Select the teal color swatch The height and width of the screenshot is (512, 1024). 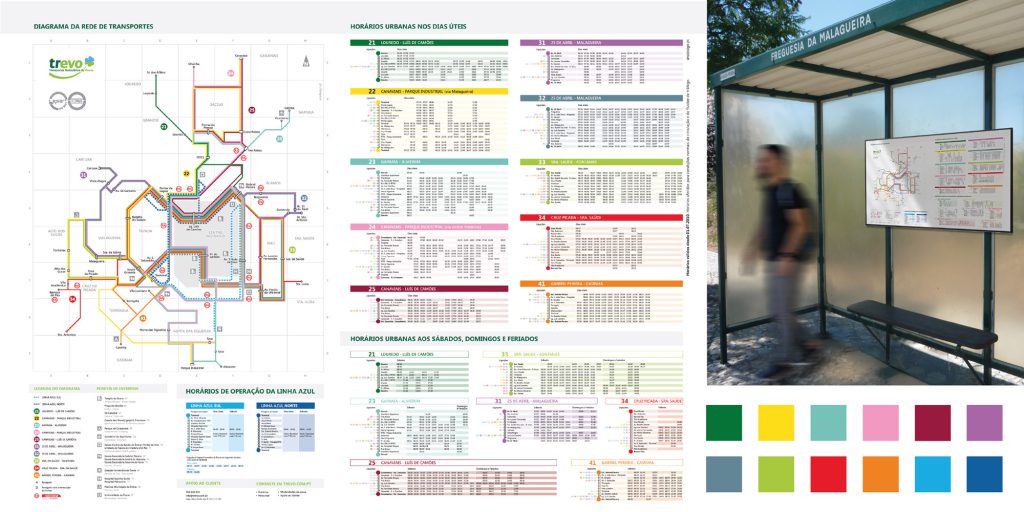tap(828, 423)
